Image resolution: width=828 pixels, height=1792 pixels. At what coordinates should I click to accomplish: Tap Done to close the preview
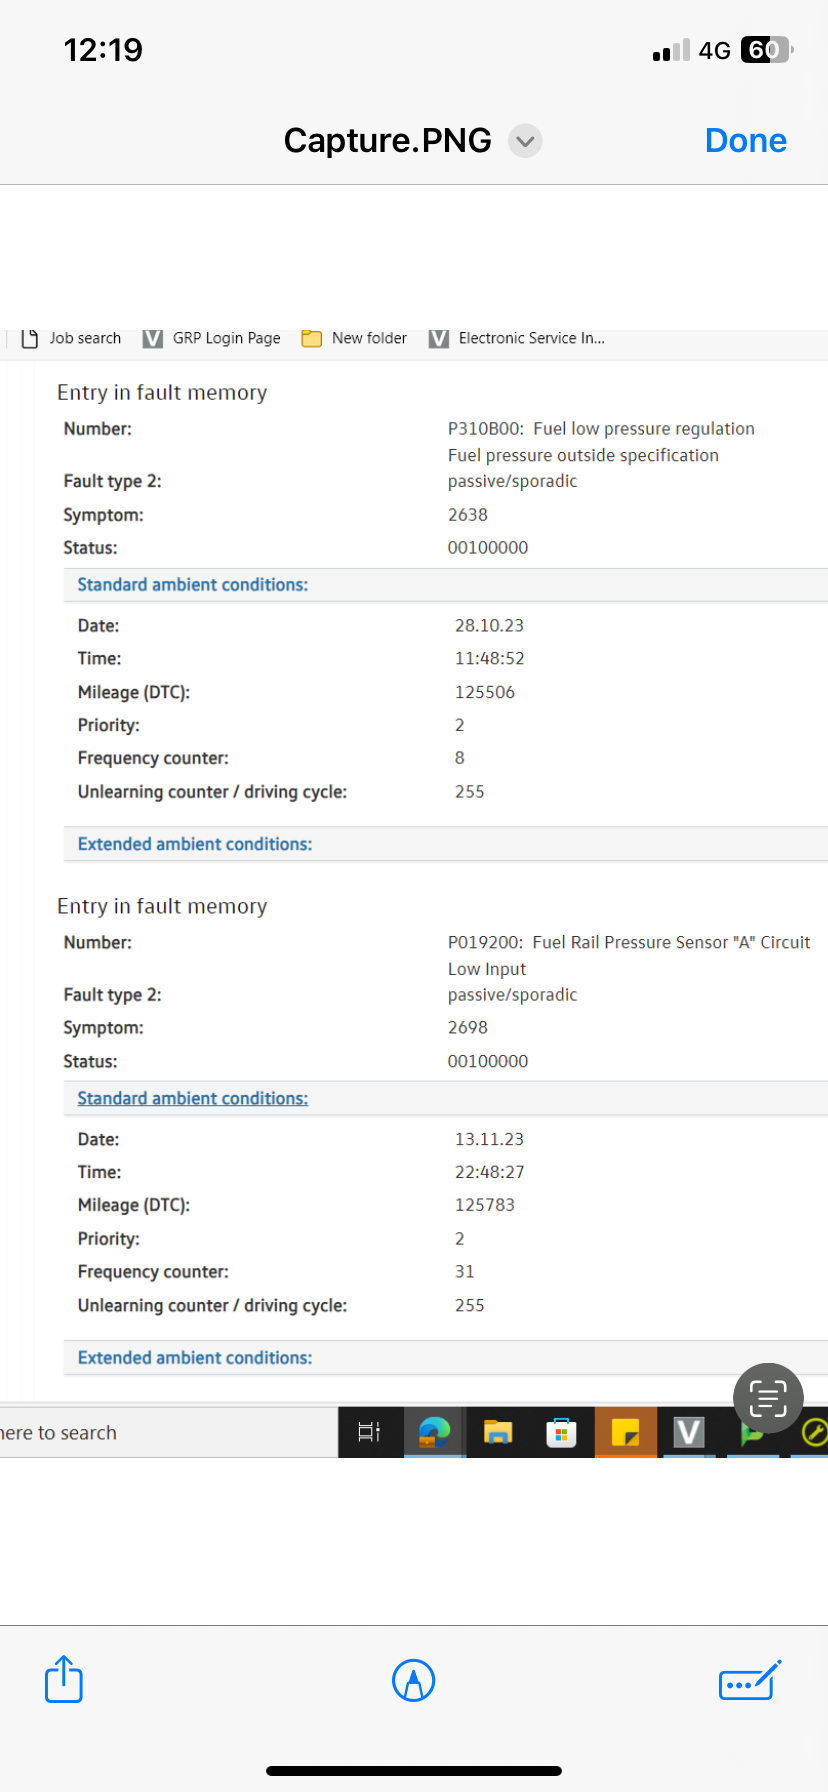pyautogui.click(x=745, y=141)
